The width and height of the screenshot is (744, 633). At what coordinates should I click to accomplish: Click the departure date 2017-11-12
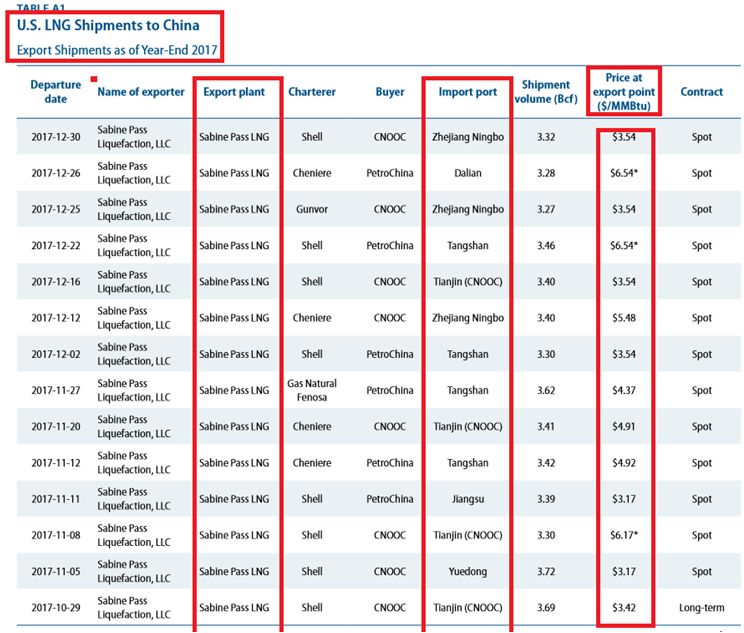(56, 463)
